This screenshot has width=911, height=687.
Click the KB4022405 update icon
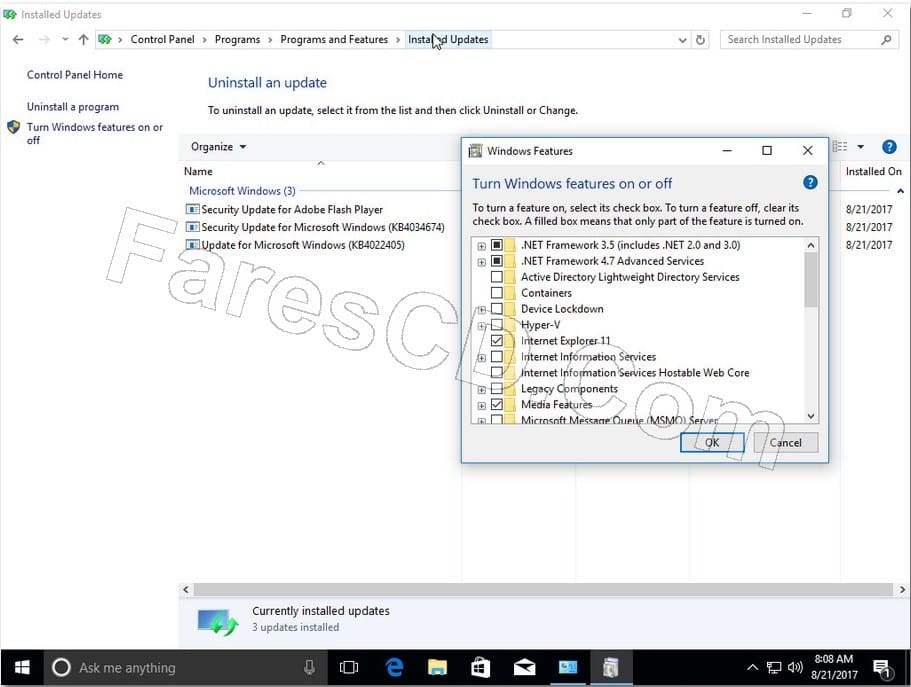pos(192,245)
